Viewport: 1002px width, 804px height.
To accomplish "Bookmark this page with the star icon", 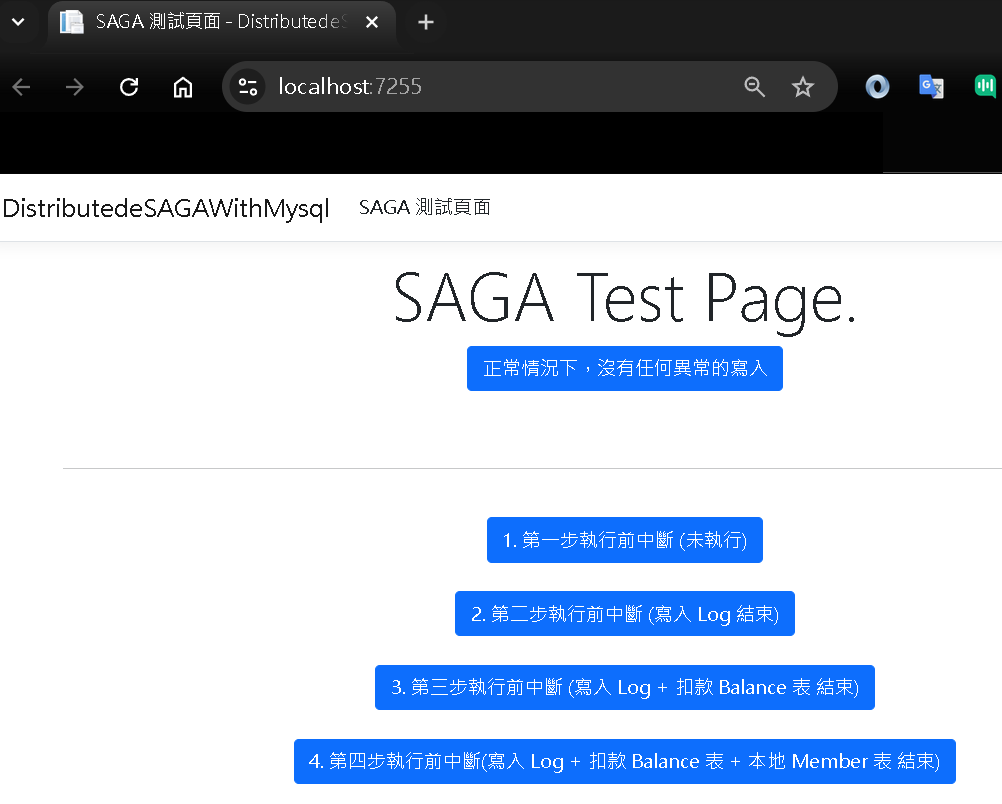I will point(803,87).
